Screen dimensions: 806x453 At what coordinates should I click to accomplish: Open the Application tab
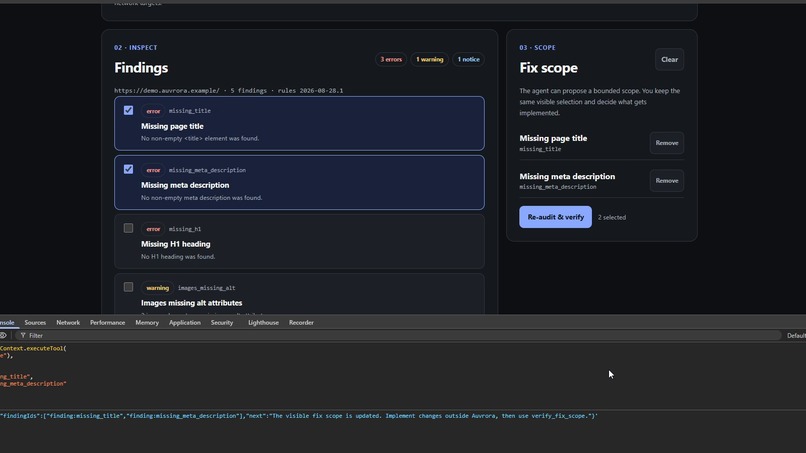[185, 322]
